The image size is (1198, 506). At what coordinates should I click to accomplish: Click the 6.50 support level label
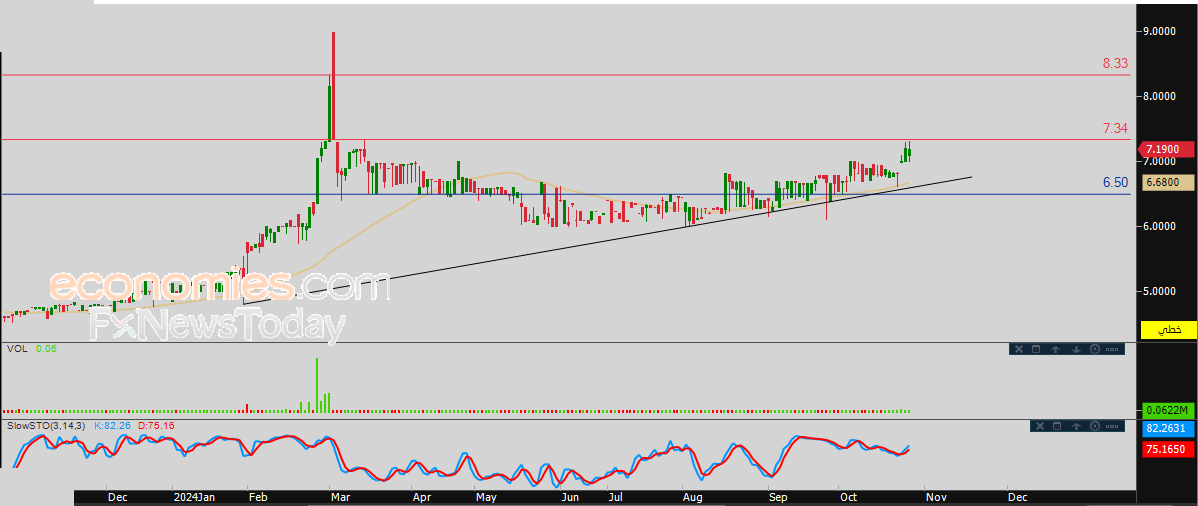pyautogui.click(x=1115, y=183)
